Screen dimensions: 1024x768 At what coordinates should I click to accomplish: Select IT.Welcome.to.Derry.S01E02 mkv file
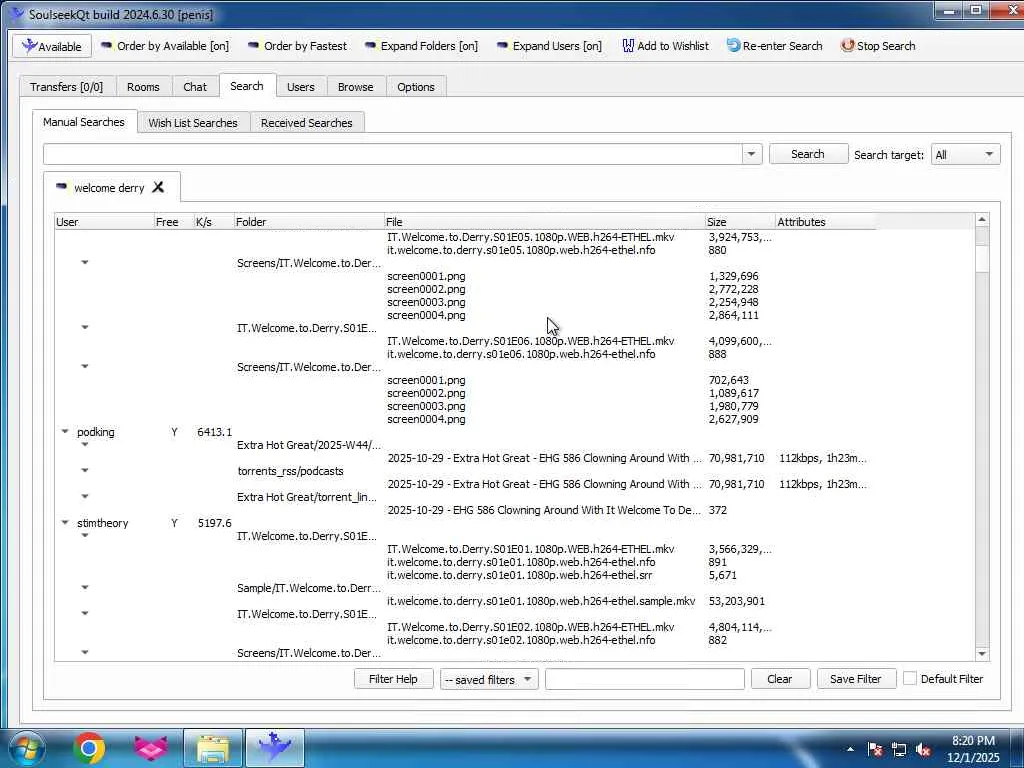pos(530,627)
